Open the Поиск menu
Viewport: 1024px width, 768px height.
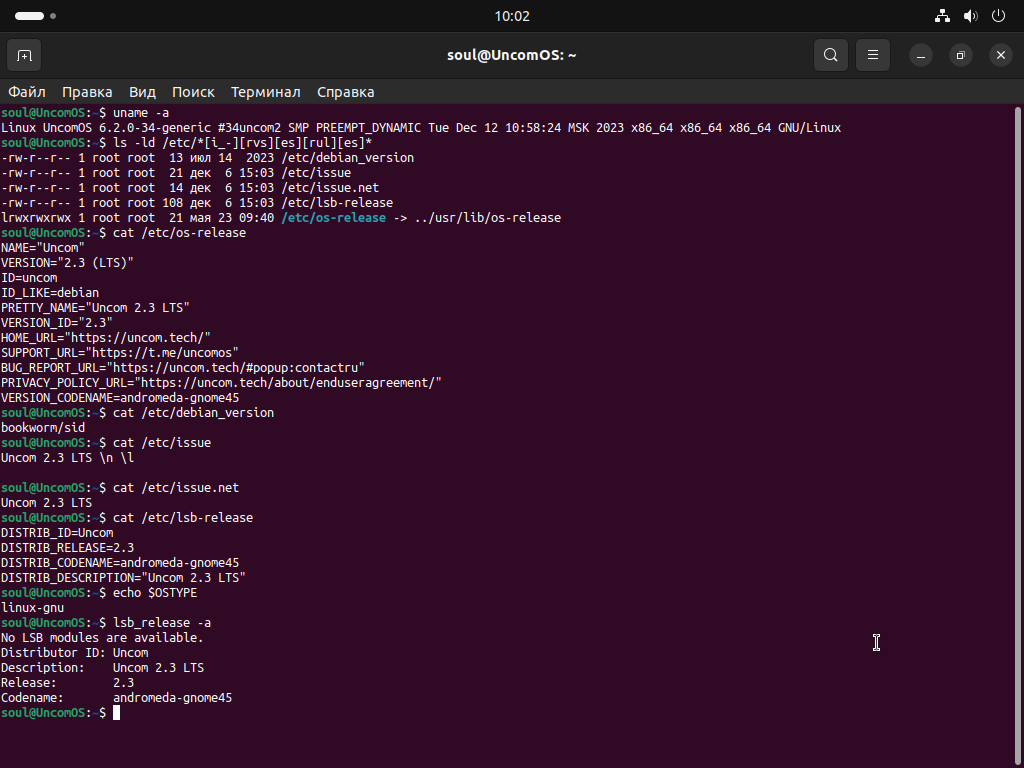click(x=193, y=92)
